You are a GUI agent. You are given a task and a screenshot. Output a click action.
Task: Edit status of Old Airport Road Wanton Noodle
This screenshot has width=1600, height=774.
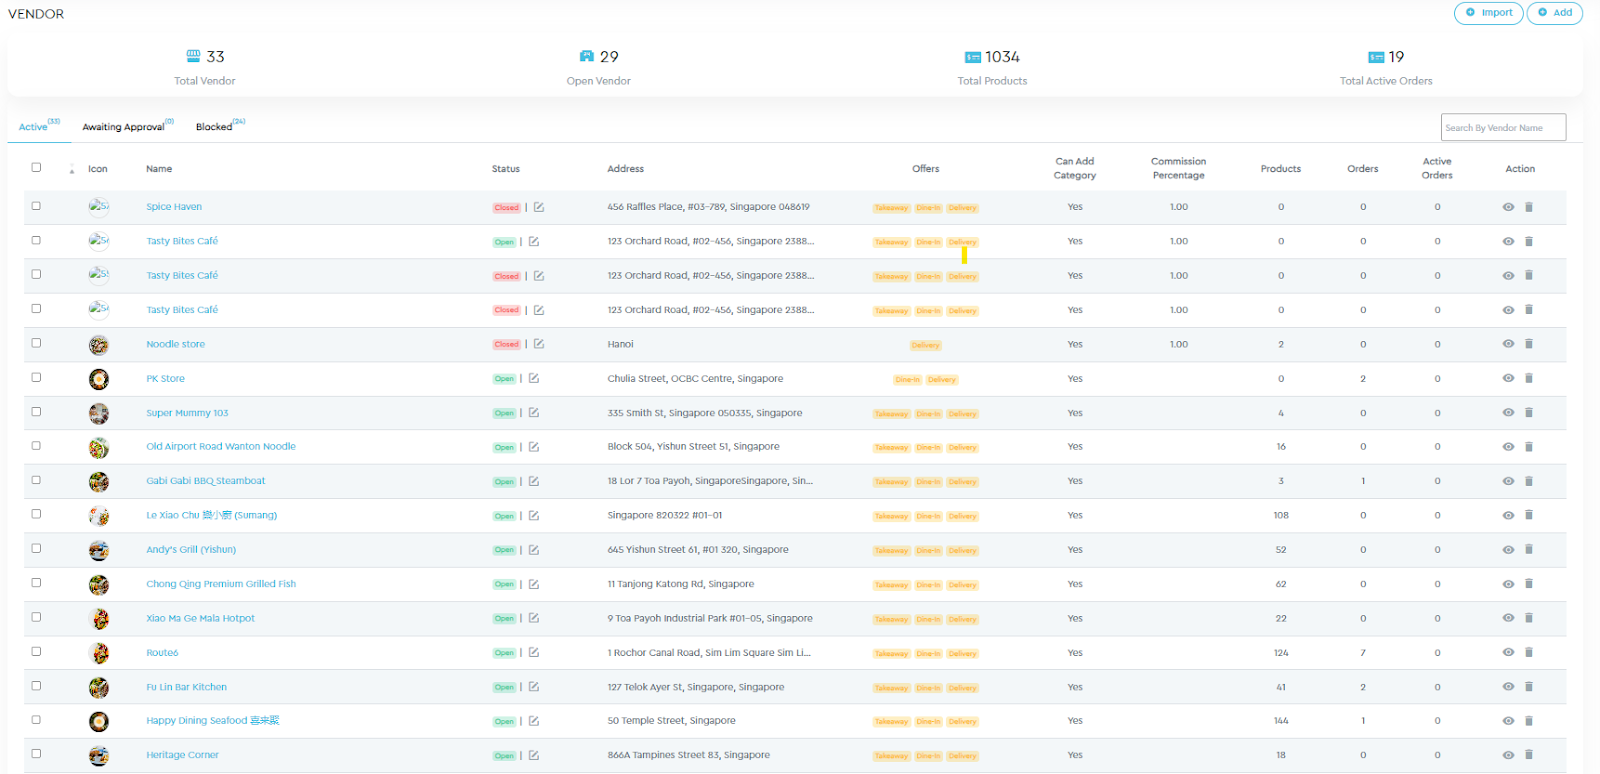[534, 447]
